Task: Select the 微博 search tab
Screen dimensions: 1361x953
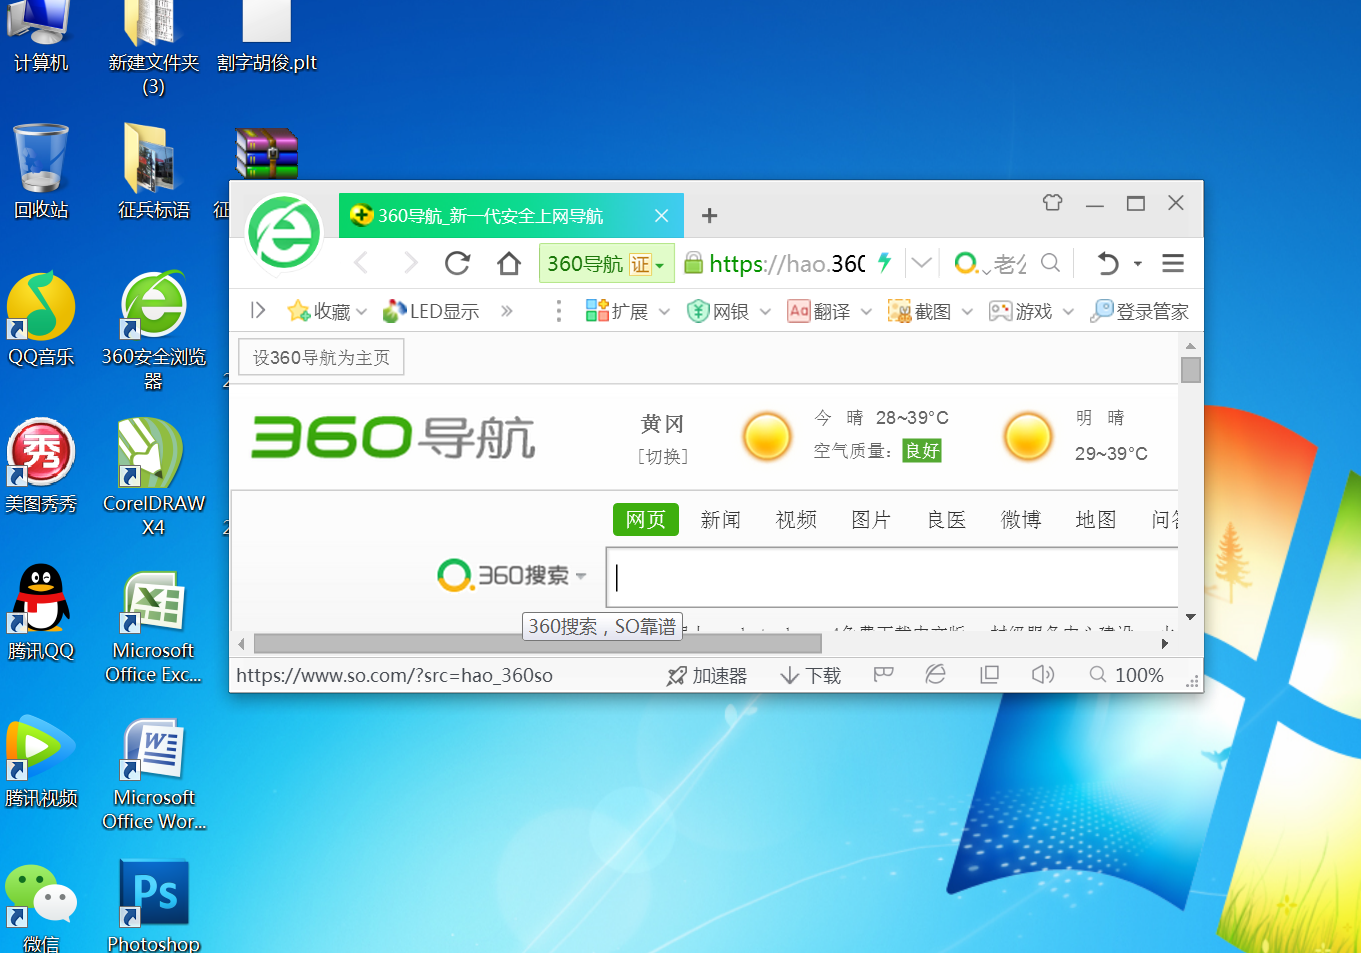Action: click(1021, 519)
